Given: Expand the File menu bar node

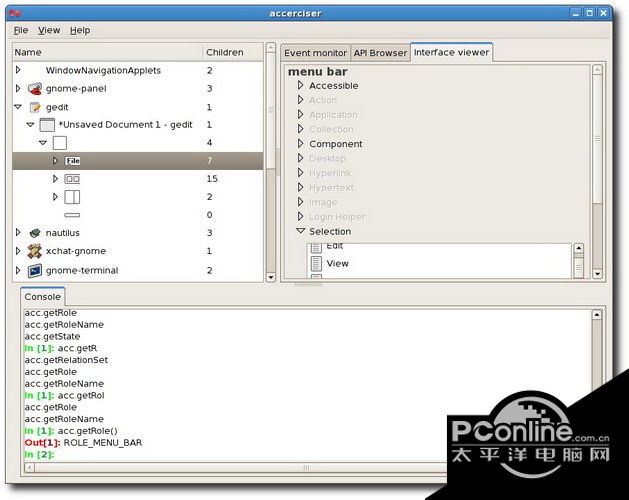Looking at the screenshot, I should (x=55, y=161).
